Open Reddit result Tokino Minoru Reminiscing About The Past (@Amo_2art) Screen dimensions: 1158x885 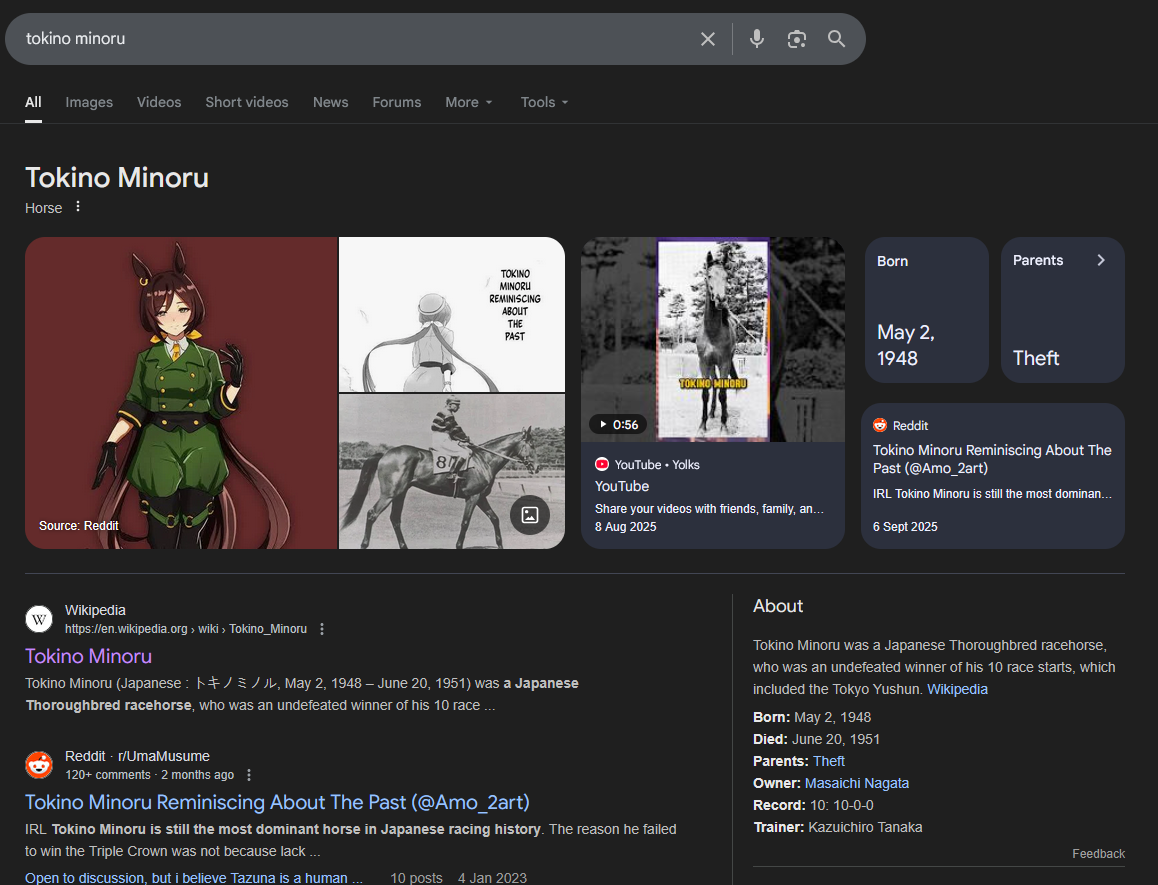[277, 802]
